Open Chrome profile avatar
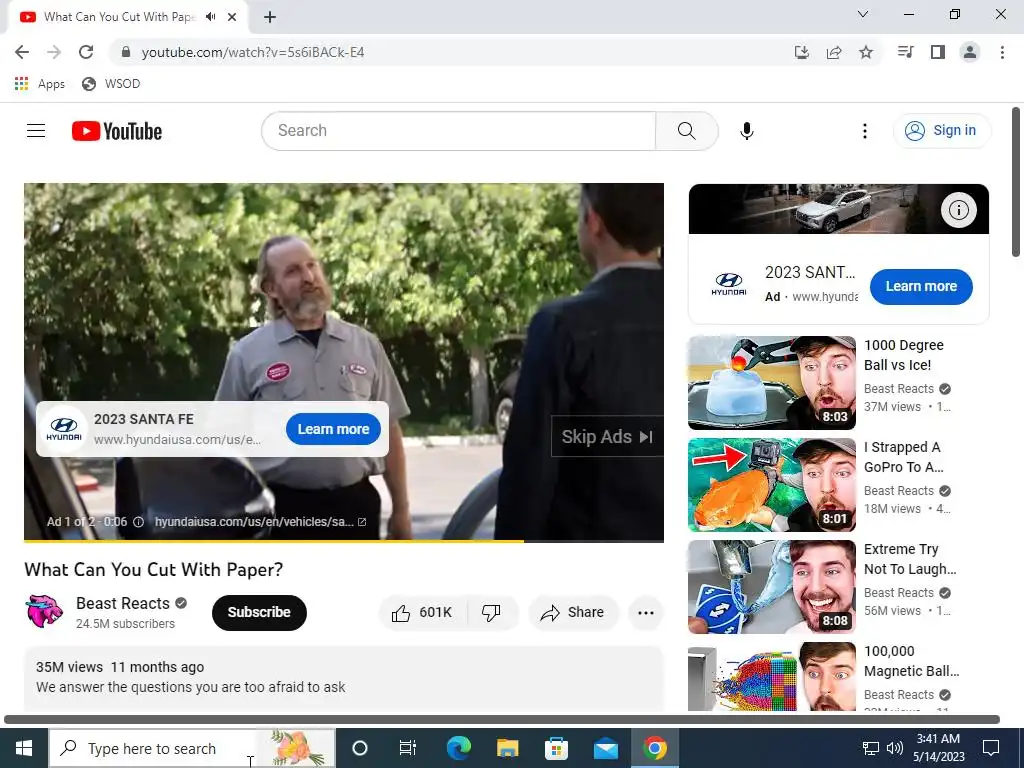Image resolution: width=1024 pixels, height=768 pixels. pyautogui.click(x=970, y=52)
